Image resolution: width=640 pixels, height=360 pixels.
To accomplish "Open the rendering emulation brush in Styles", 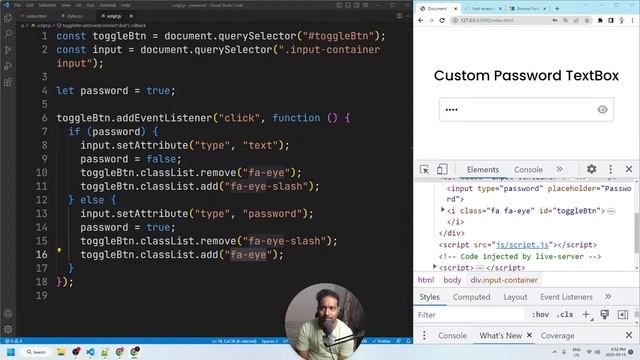I will (x=604, y=314).
